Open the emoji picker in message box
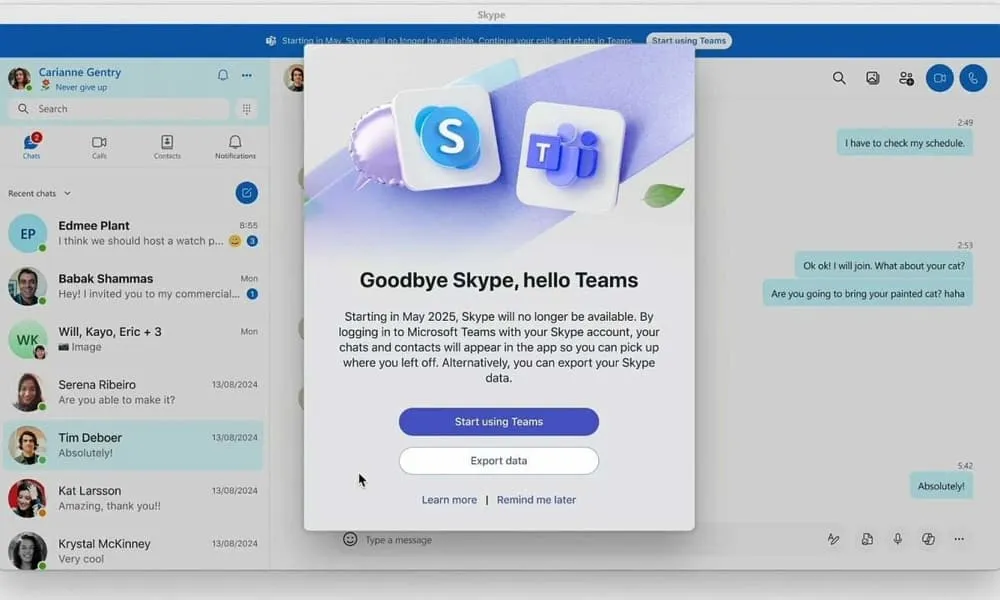1000x600 pixels. click(x=350, y=539)
